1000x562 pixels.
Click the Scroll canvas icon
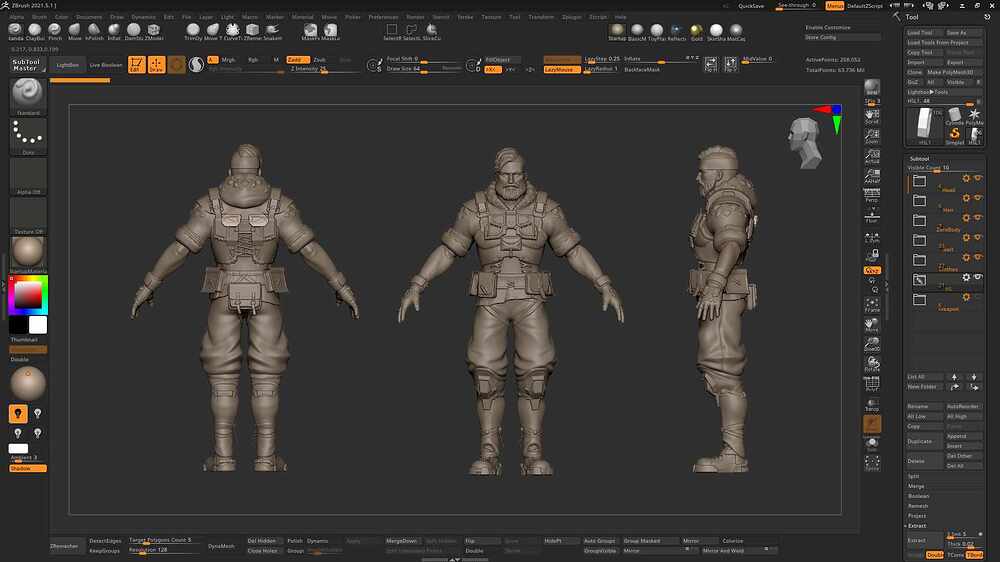[x=872, y=116]
